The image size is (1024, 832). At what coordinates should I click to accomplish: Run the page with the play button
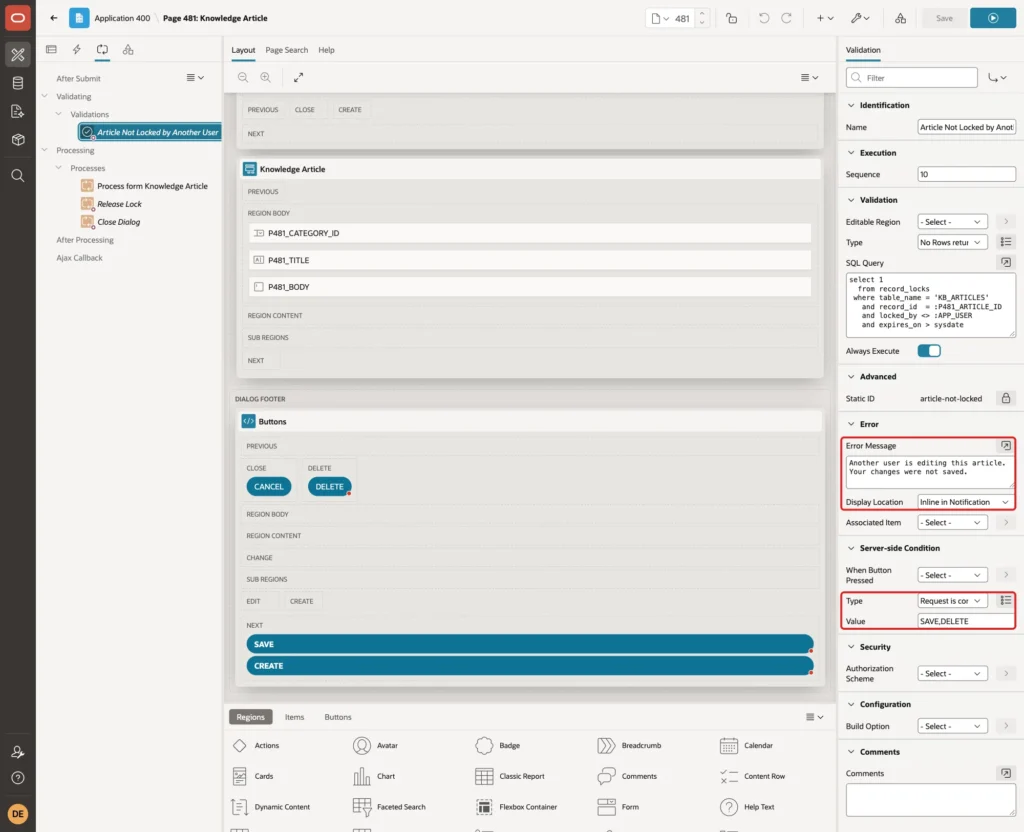pos(993,18)
